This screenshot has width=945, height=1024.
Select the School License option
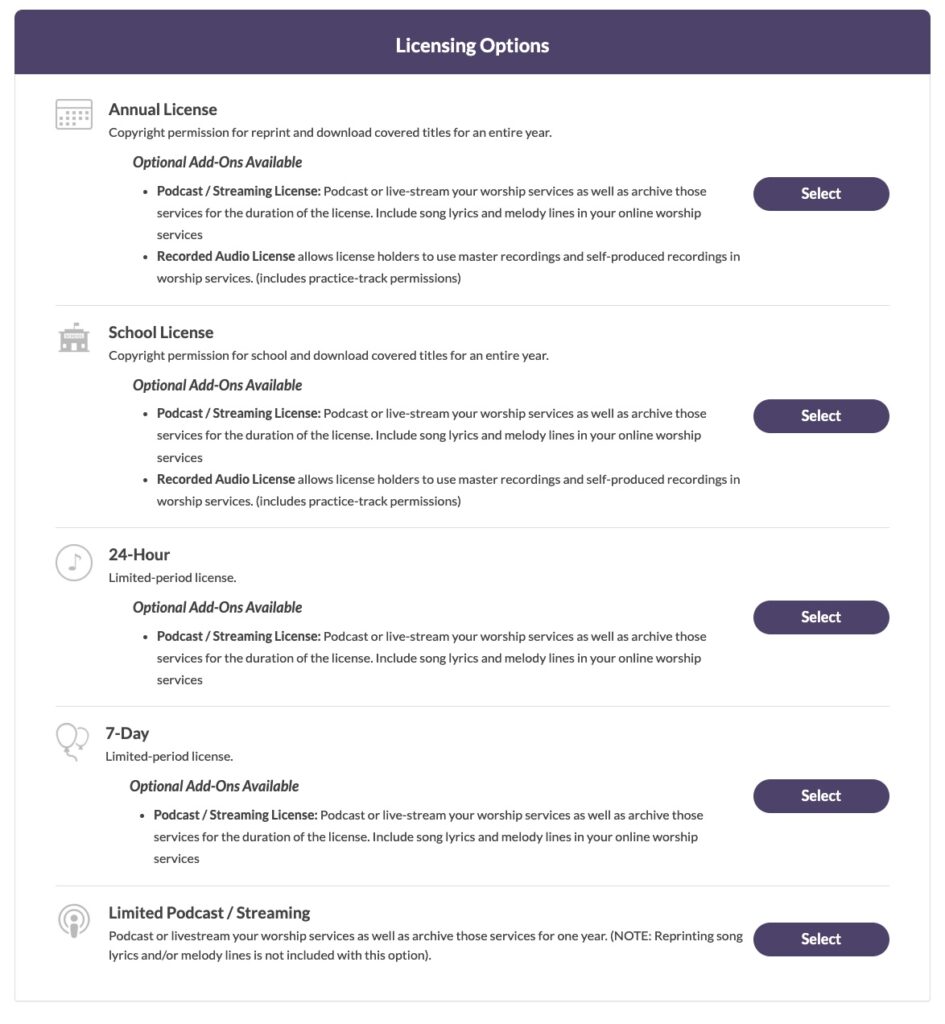click(821, 416)
